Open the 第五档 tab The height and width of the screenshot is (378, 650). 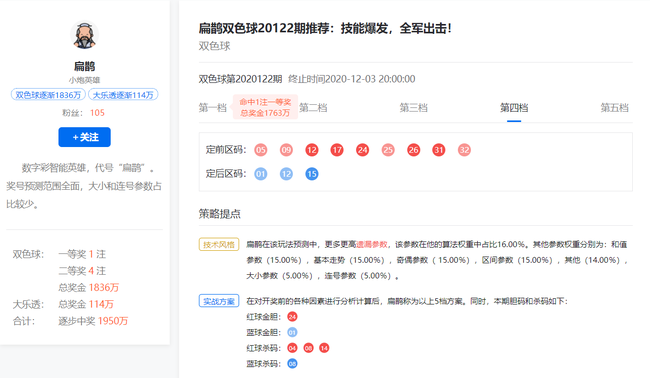615,108
